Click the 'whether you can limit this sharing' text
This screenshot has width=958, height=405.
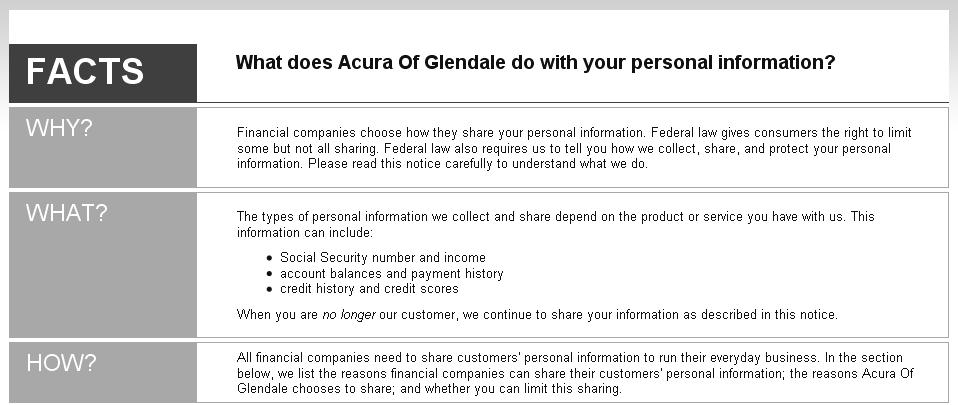point(522,389)
